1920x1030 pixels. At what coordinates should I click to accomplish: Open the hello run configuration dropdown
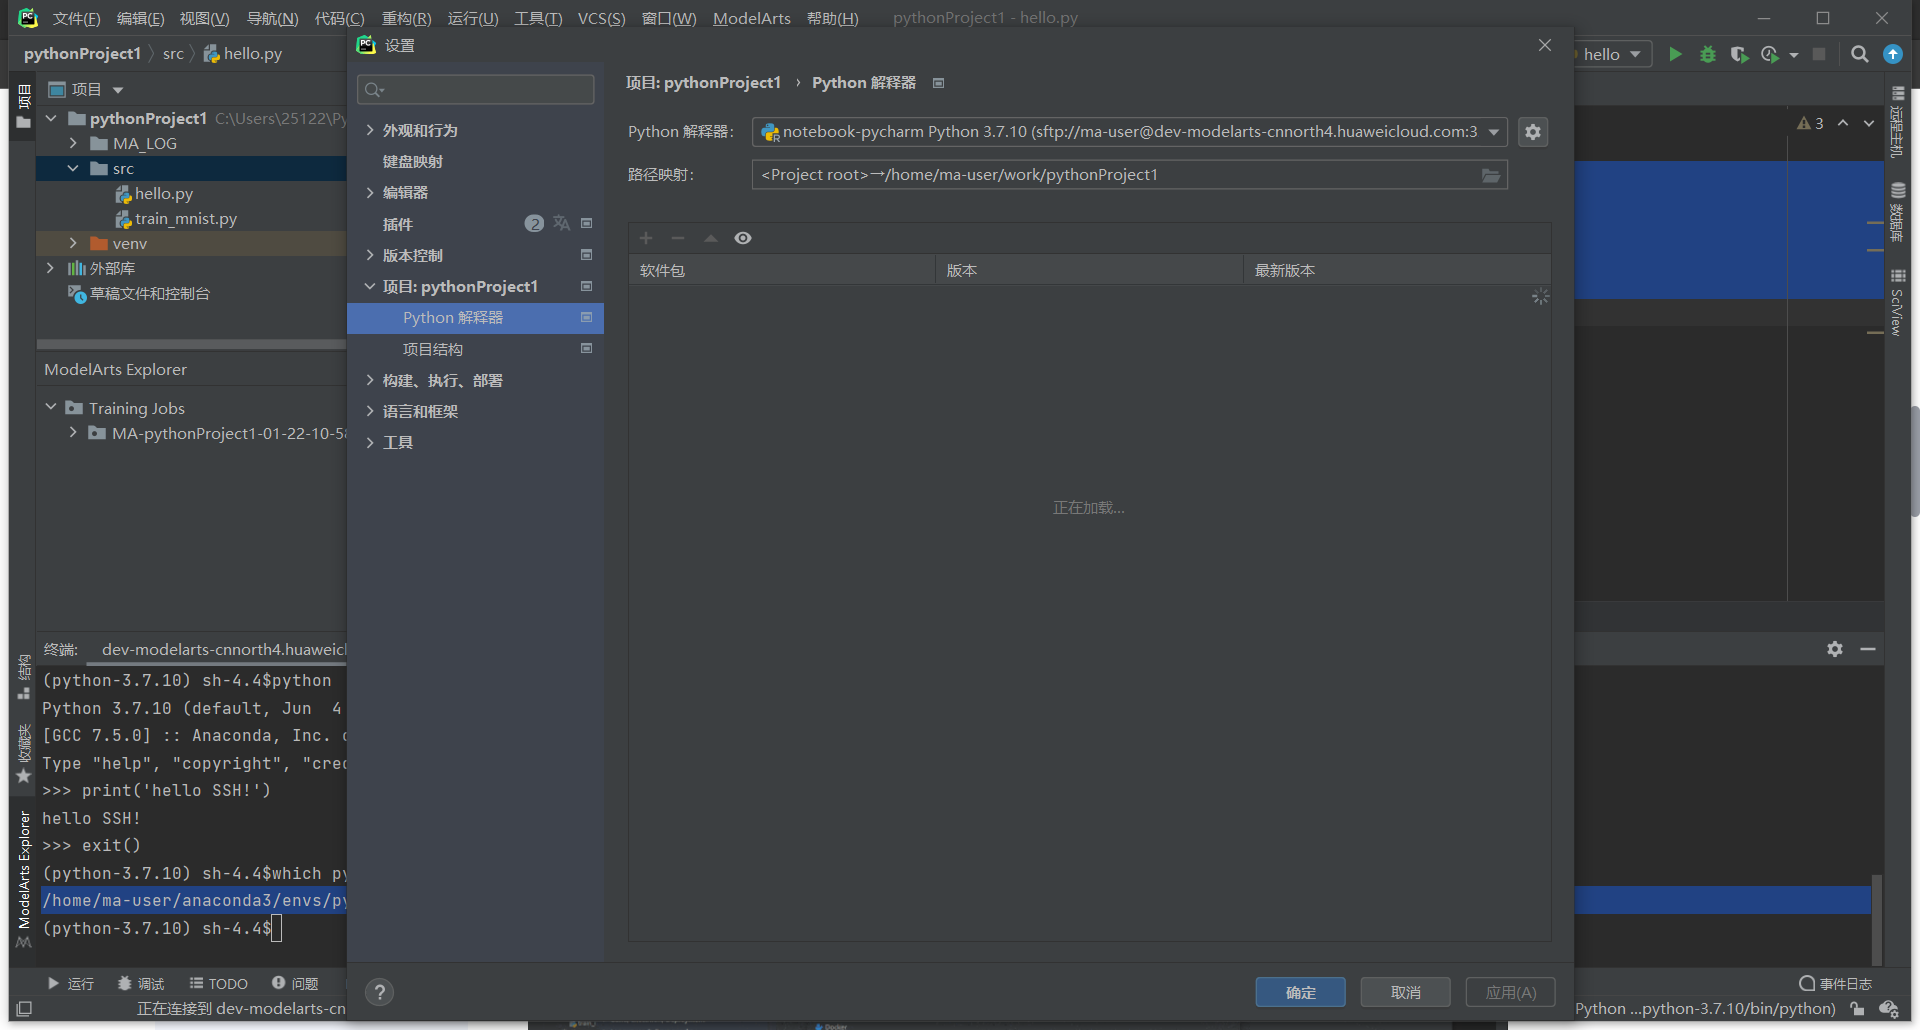point(1614,54)
